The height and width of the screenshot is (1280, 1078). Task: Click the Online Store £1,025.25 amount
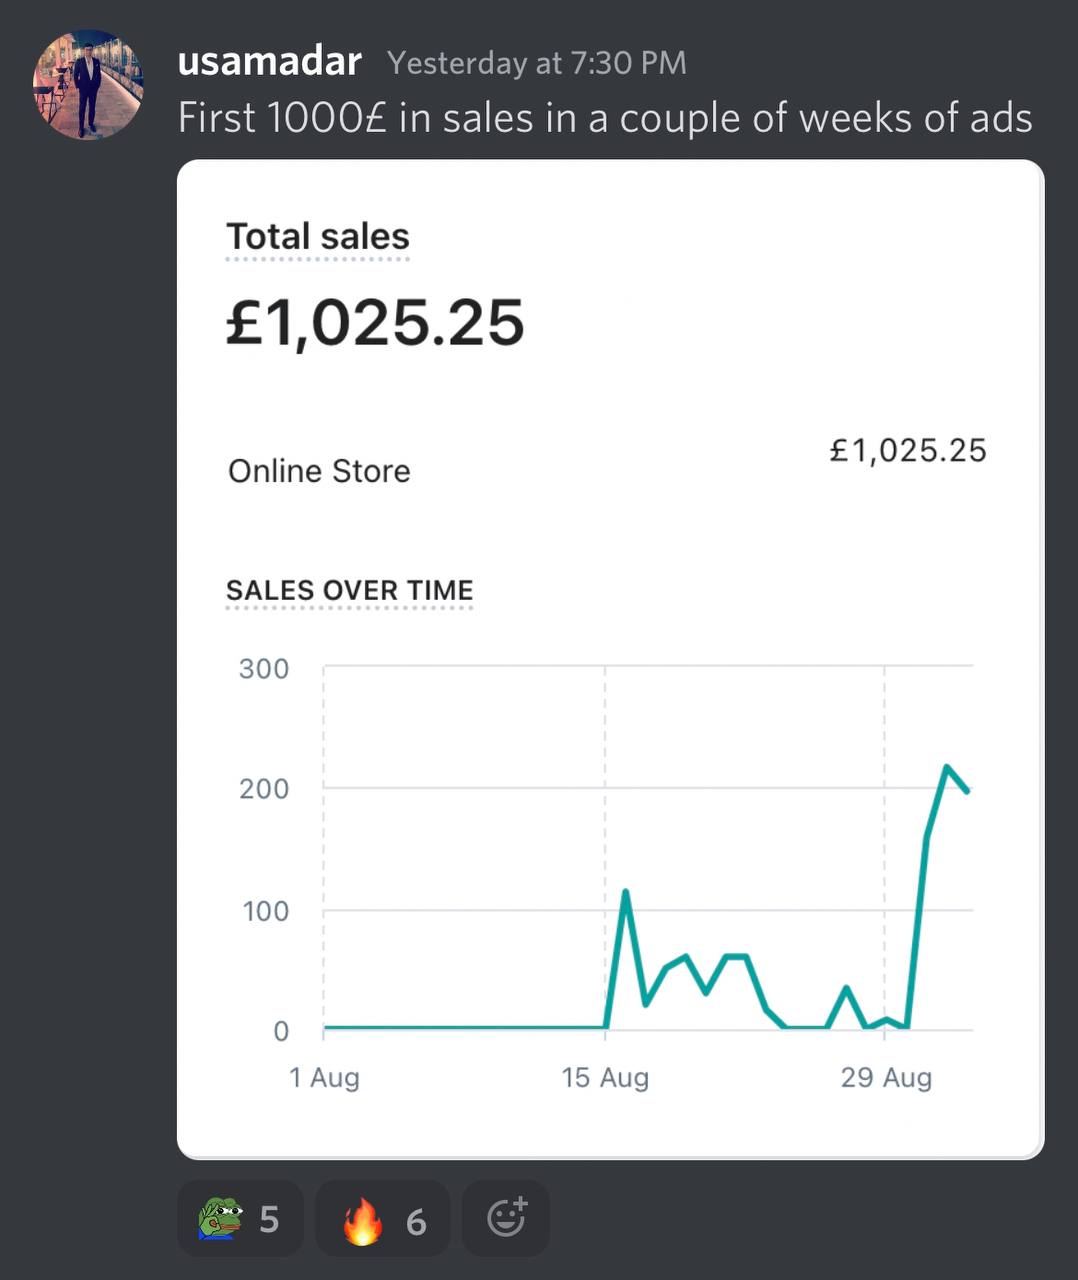point(908,451)
